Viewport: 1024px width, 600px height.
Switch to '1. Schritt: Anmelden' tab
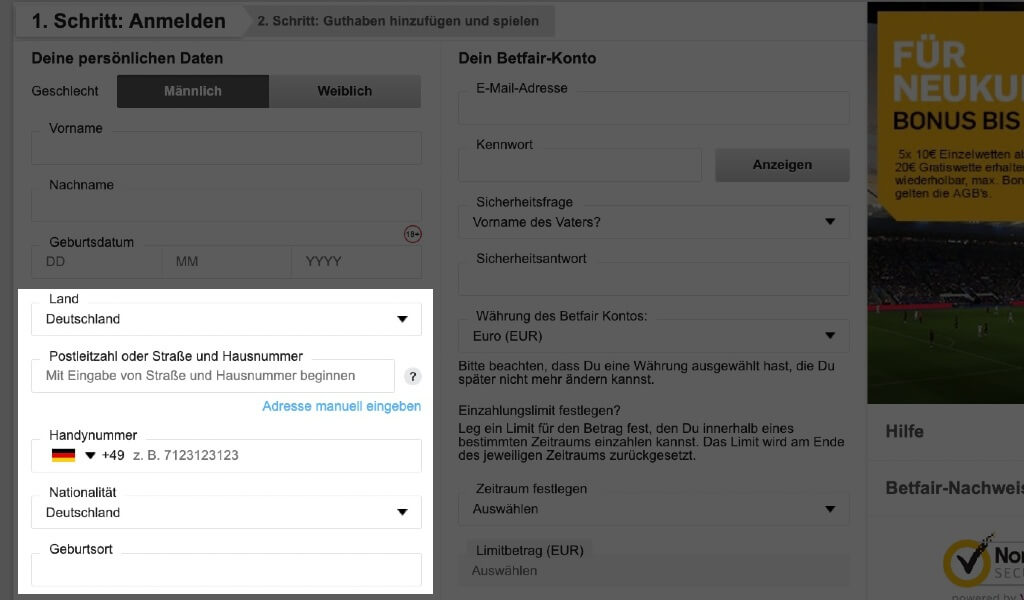(129, 21)
